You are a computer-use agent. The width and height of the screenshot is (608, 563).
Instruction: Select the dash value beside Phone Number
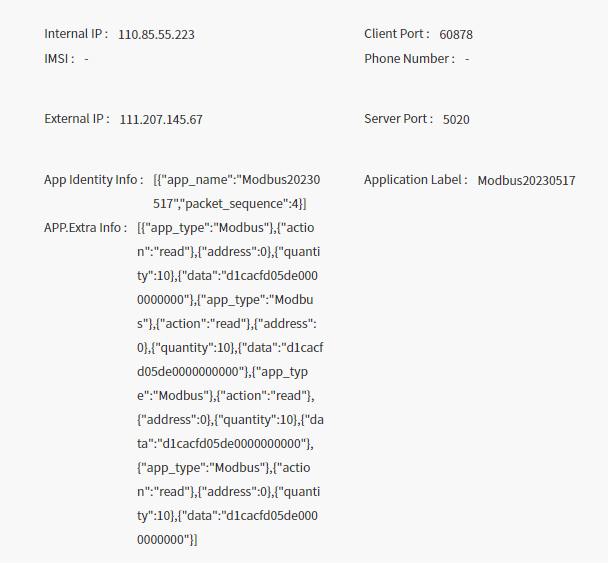click(x=467, y=59)
